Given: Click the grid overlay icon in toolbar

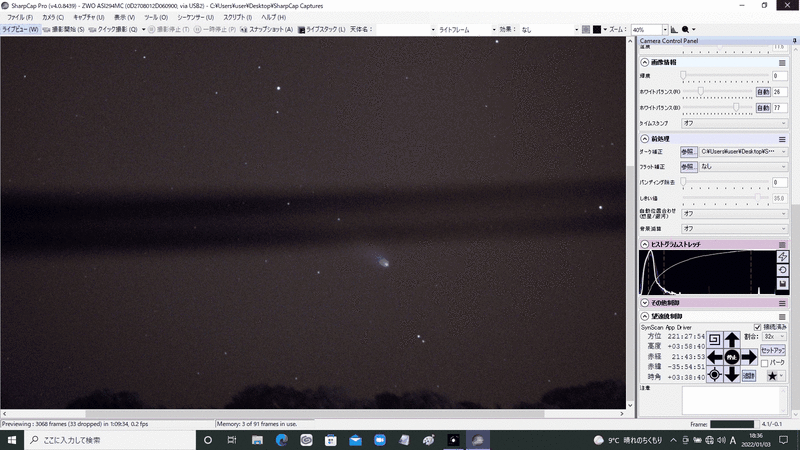Looking at the screenshot, I should pos(586,30).
